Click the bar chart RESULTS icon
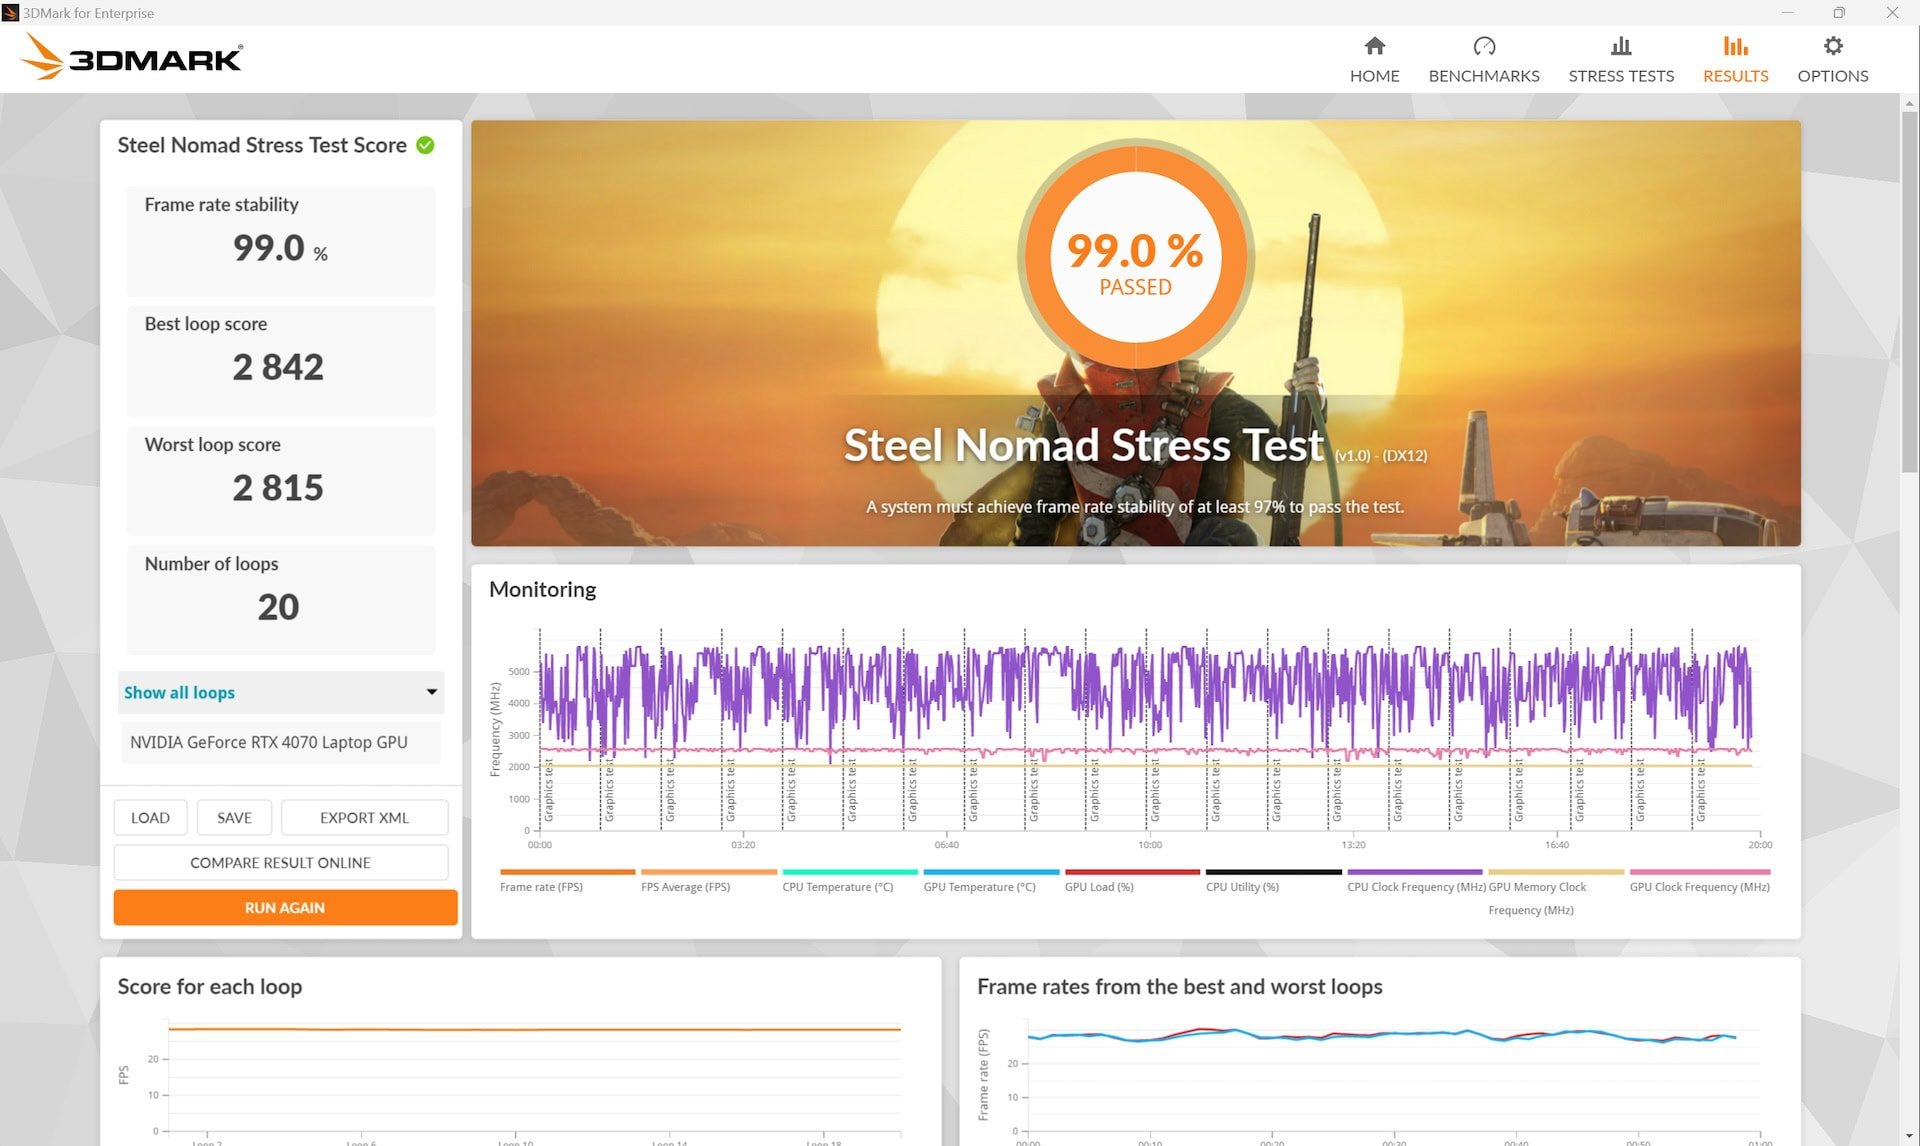 1736,45
